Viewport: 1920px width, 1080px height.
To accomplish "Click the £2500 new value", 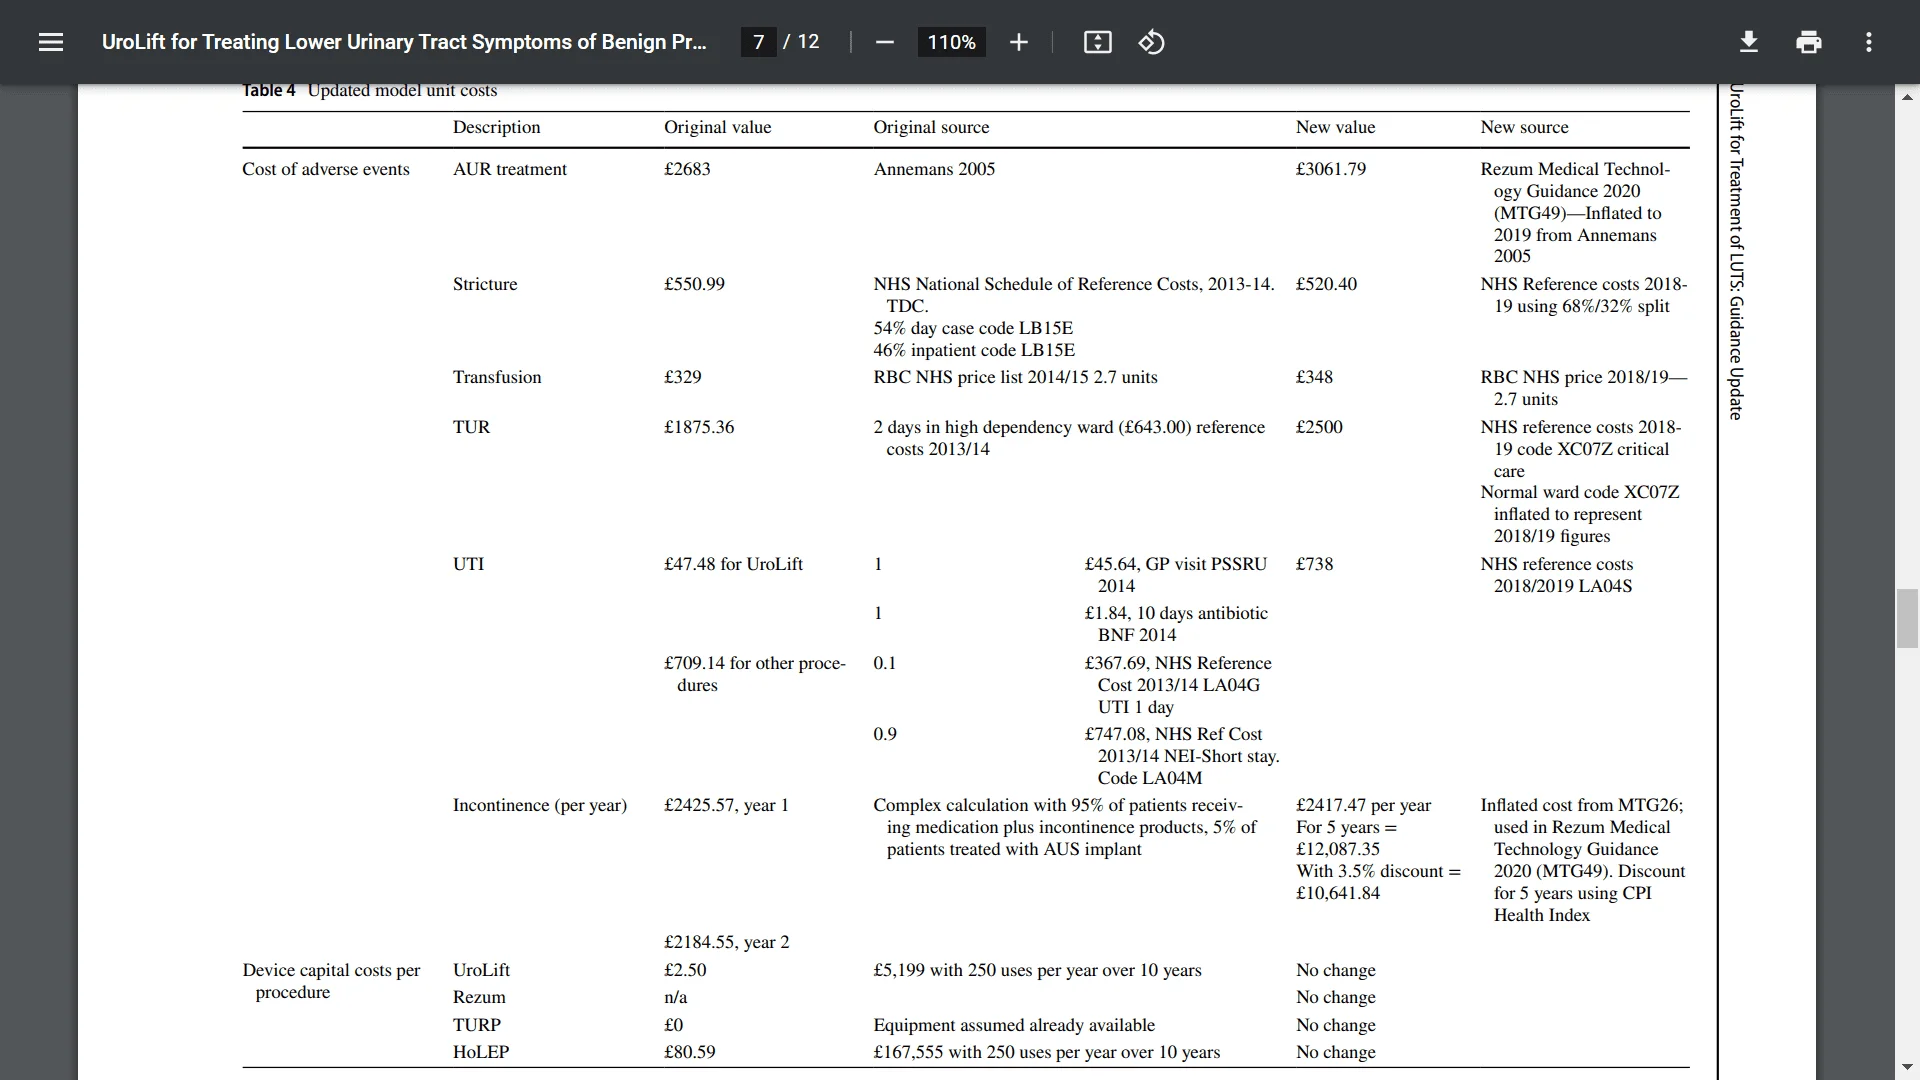I will click(1319, 427).
